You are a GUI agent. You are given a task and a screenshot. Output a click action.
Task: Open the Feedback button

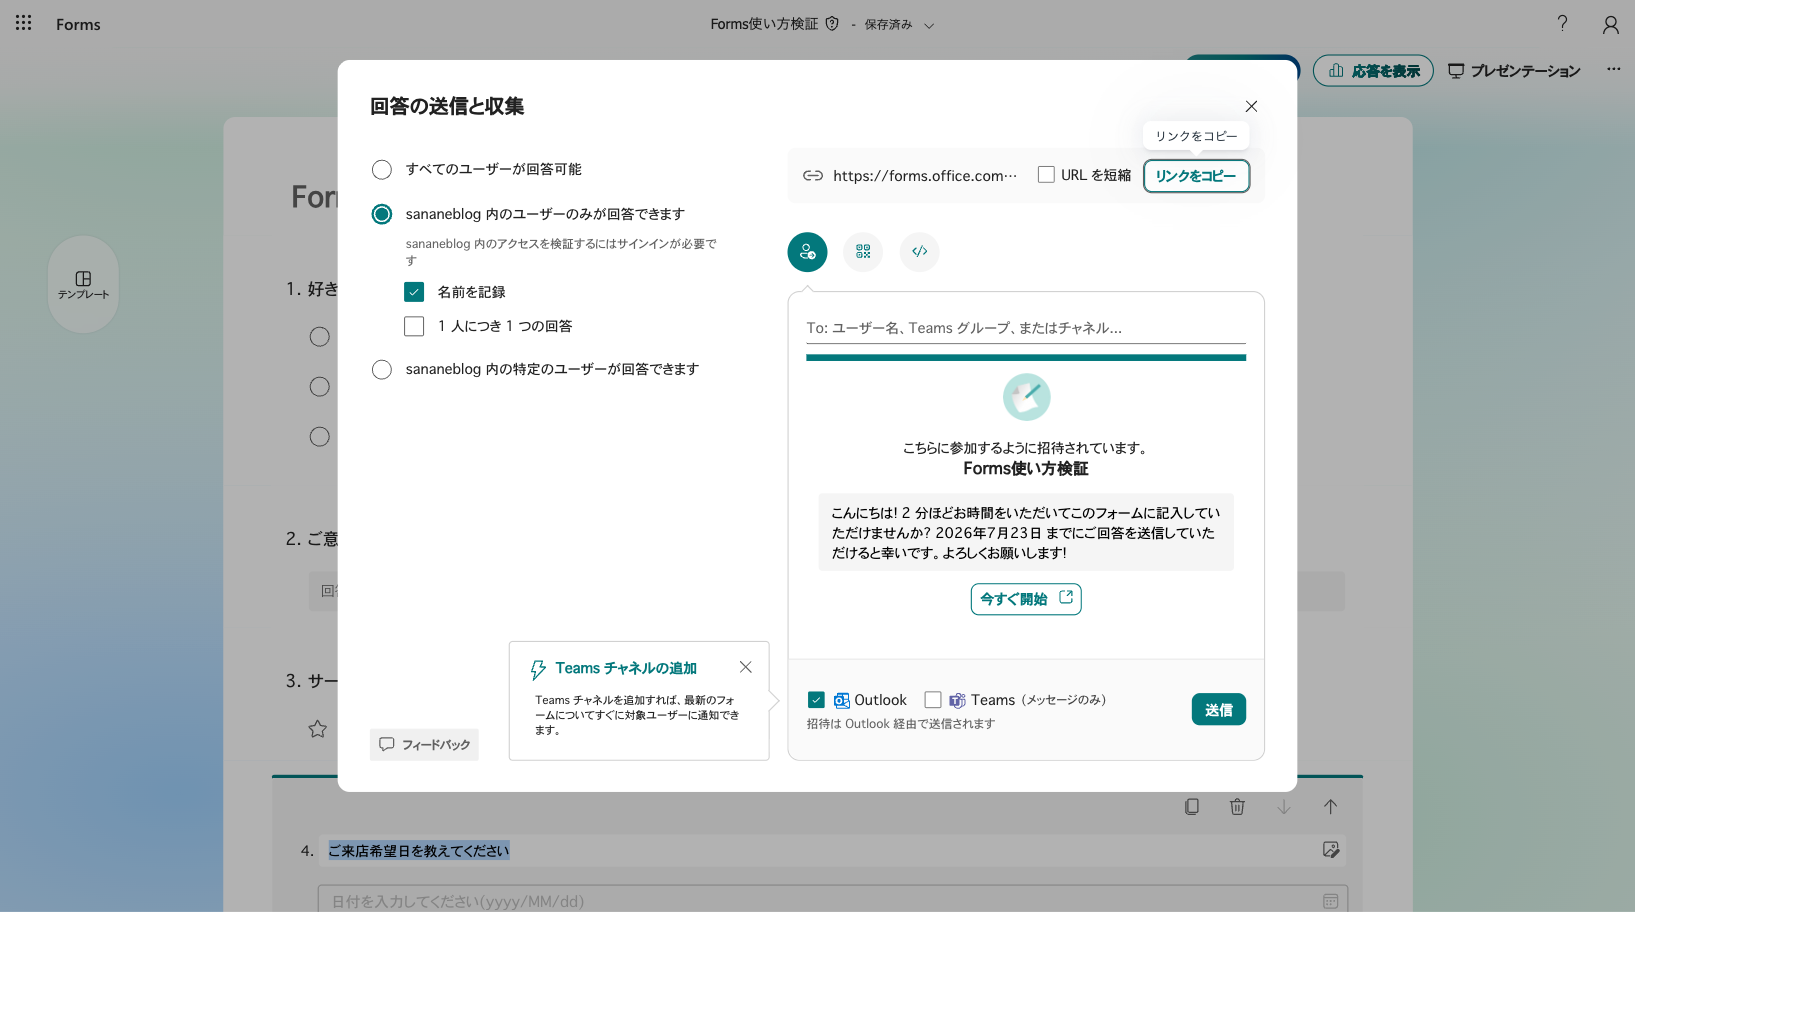[x=424, y=745]
